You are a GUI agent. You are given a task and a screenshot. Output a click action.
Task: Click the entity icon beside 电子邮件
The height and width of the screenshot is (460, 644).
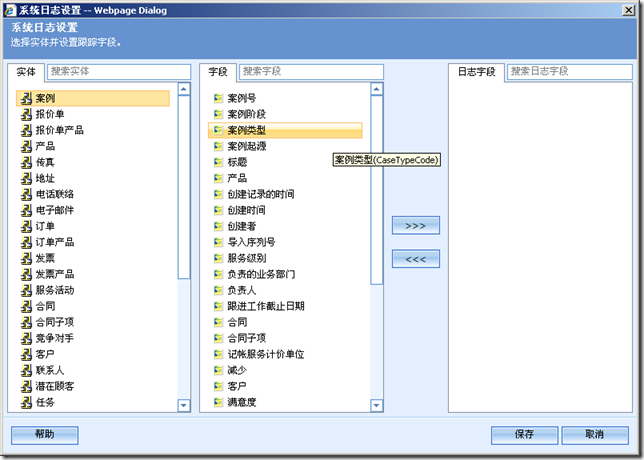coord(26,210)
